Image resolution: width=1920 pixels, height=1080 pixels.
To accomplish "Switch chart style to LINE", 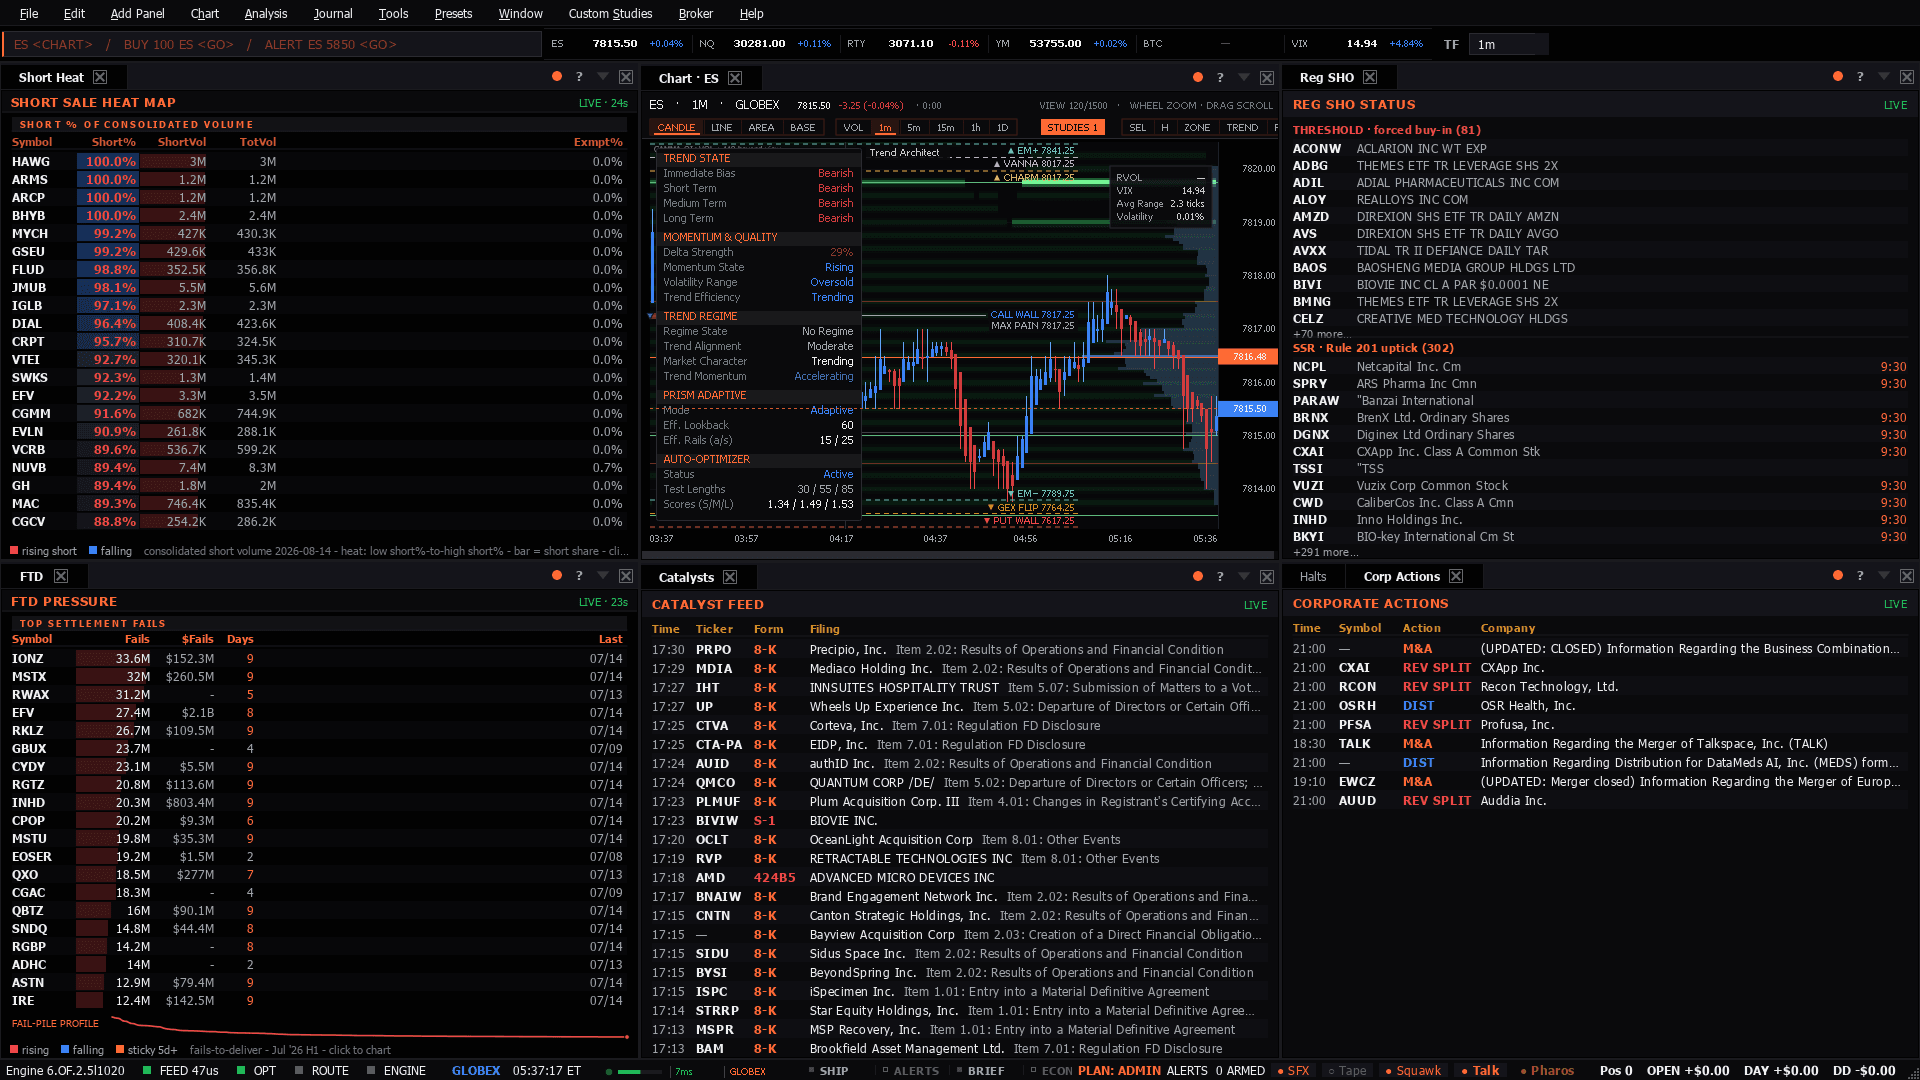I will pos(722,128).
